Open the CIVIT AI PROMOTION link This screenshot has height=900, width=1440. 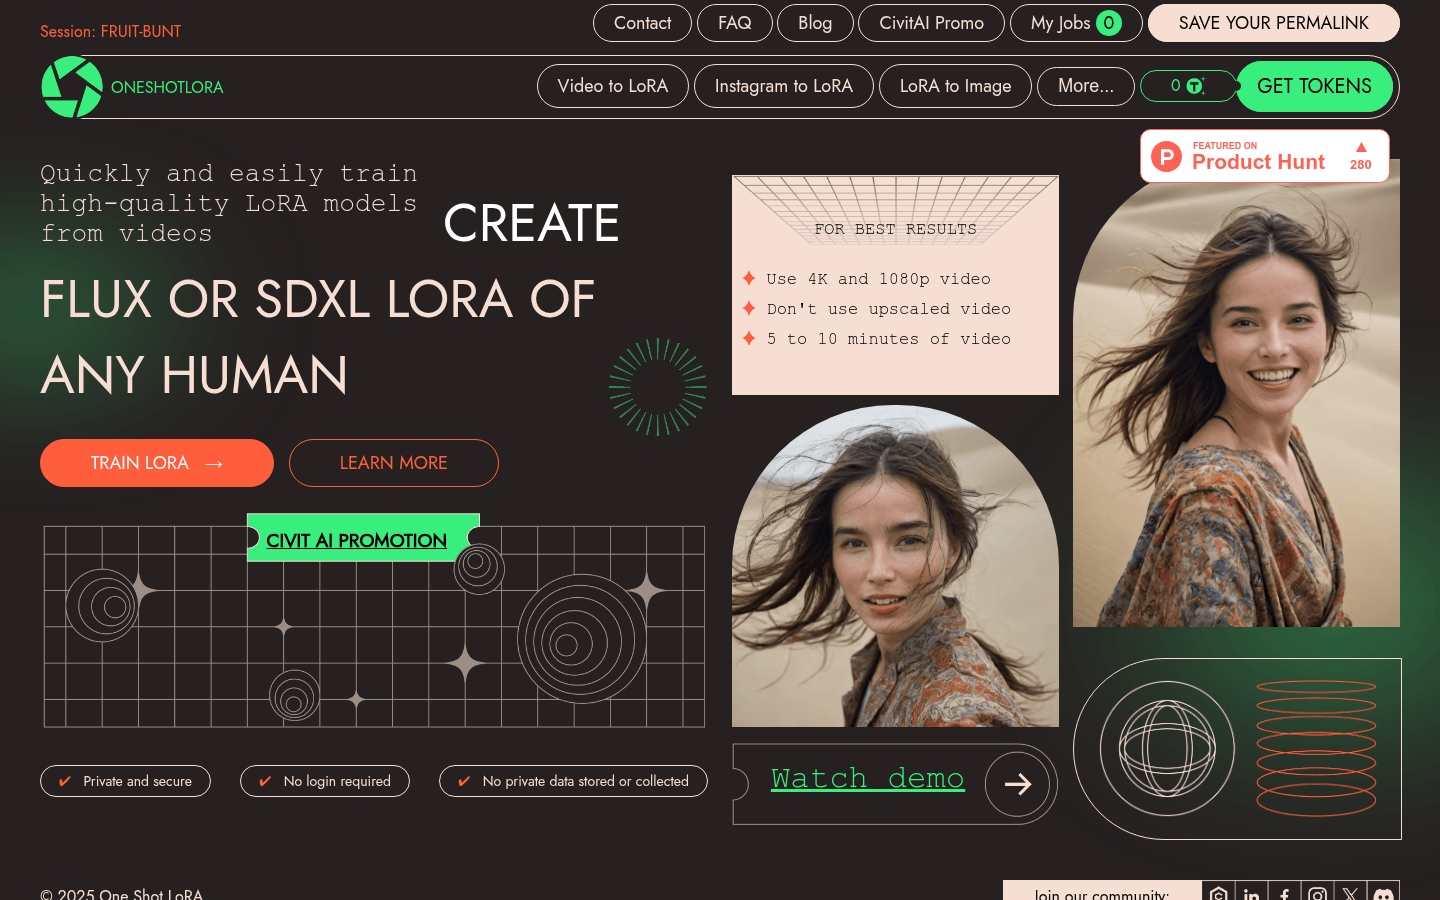[x=357, y=541]
